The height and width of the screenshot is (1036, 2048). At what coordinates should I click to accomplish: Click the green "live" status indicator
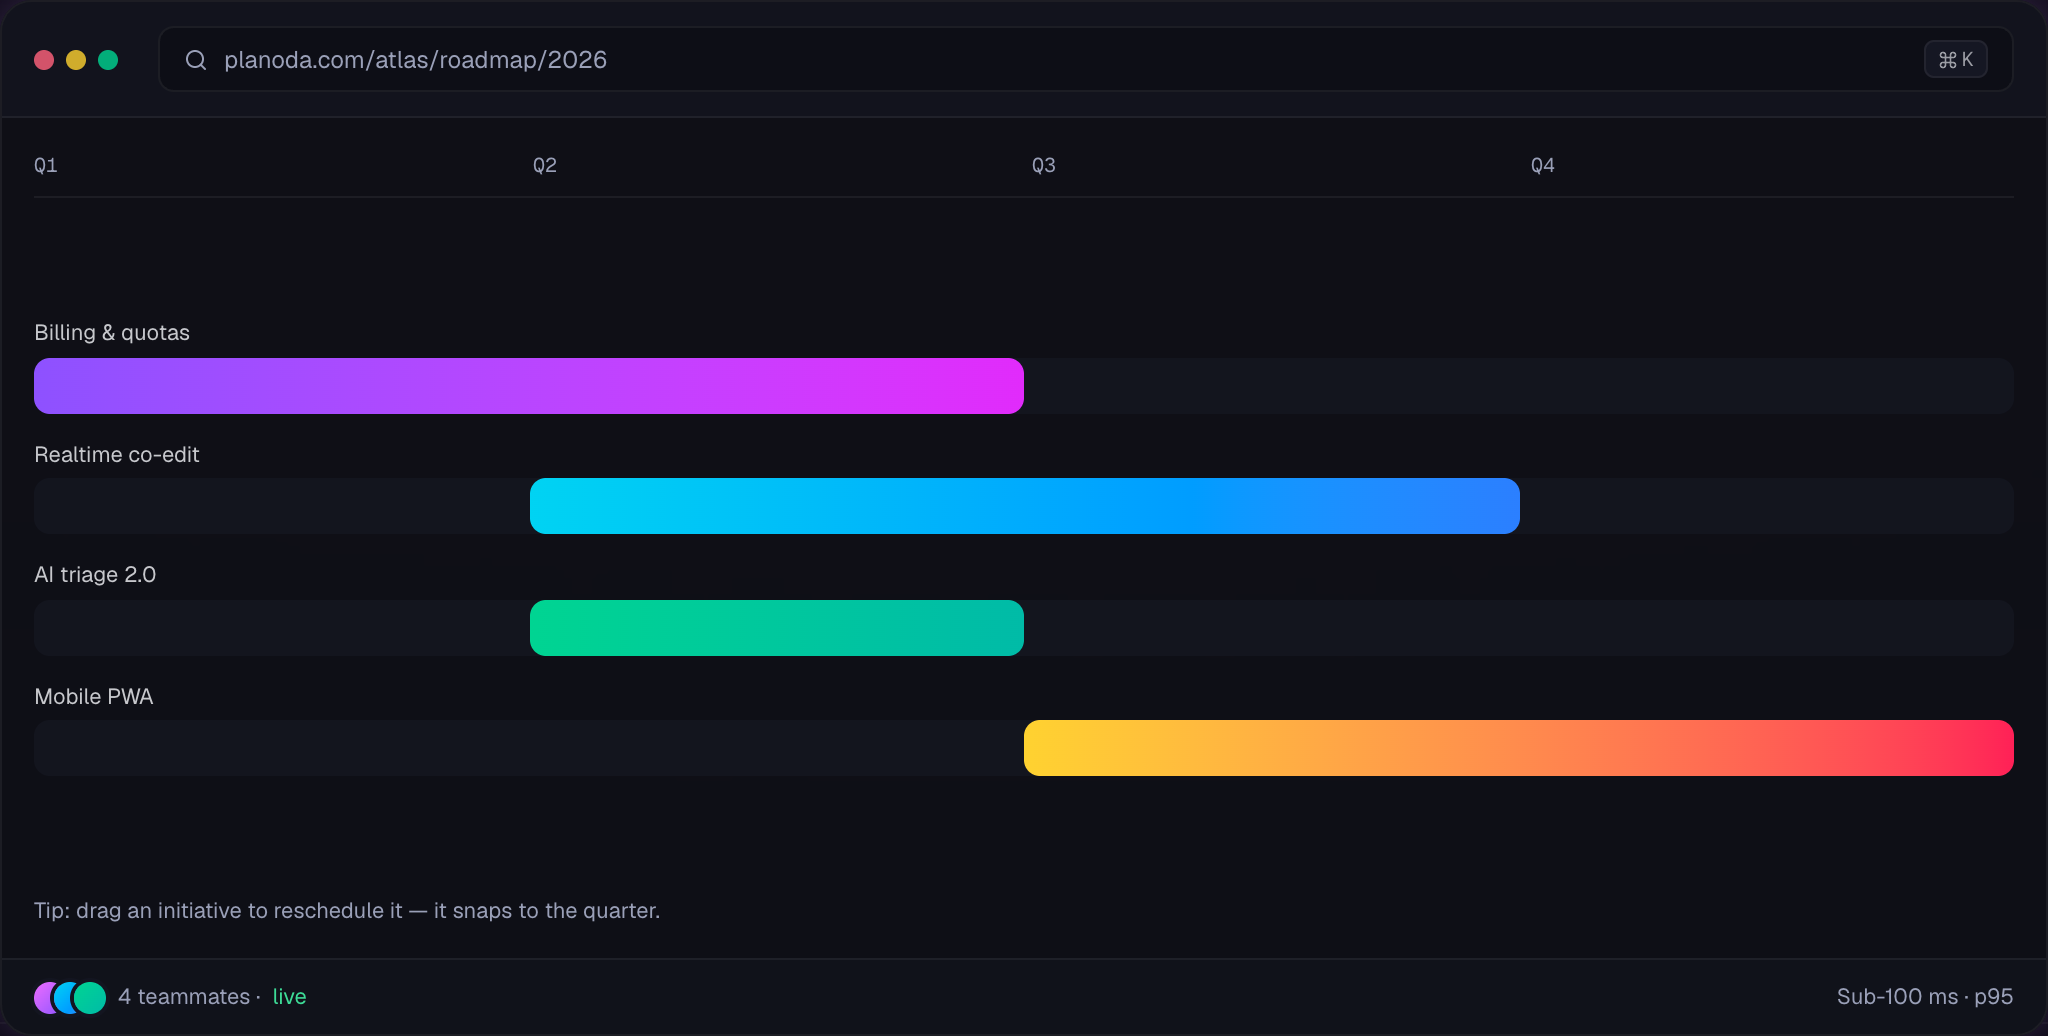(x=289, y=997)
